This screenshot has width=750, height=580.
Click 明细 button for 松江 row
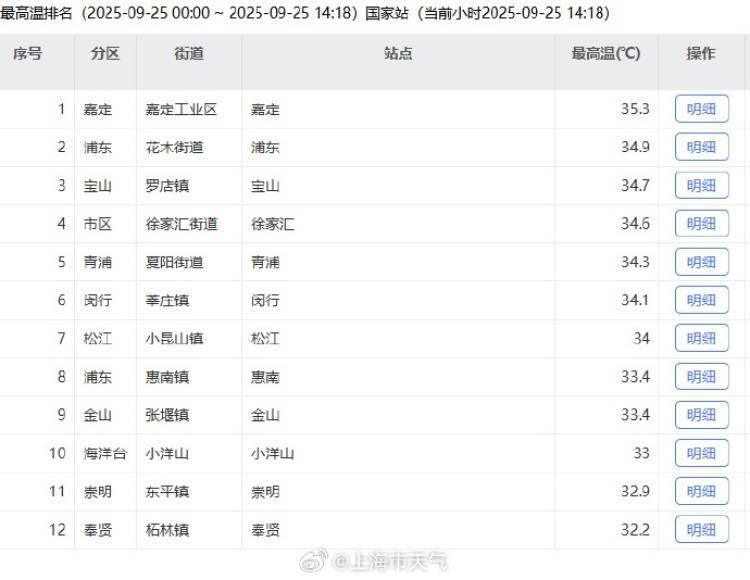click(701, 339)
